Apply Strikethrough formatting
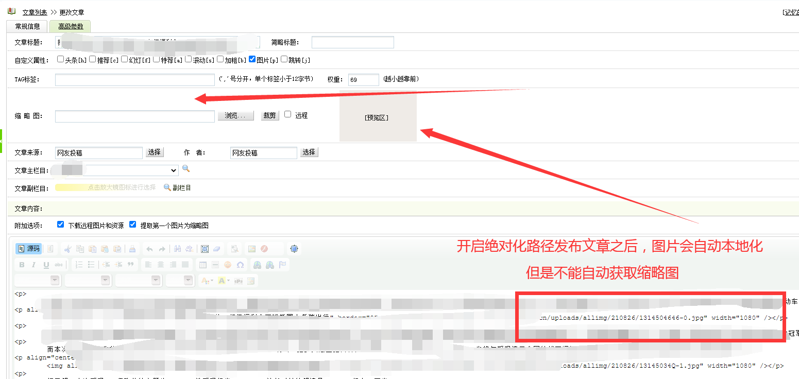Image resolution: width=799 pixels, height=379 pixels. 59,264
